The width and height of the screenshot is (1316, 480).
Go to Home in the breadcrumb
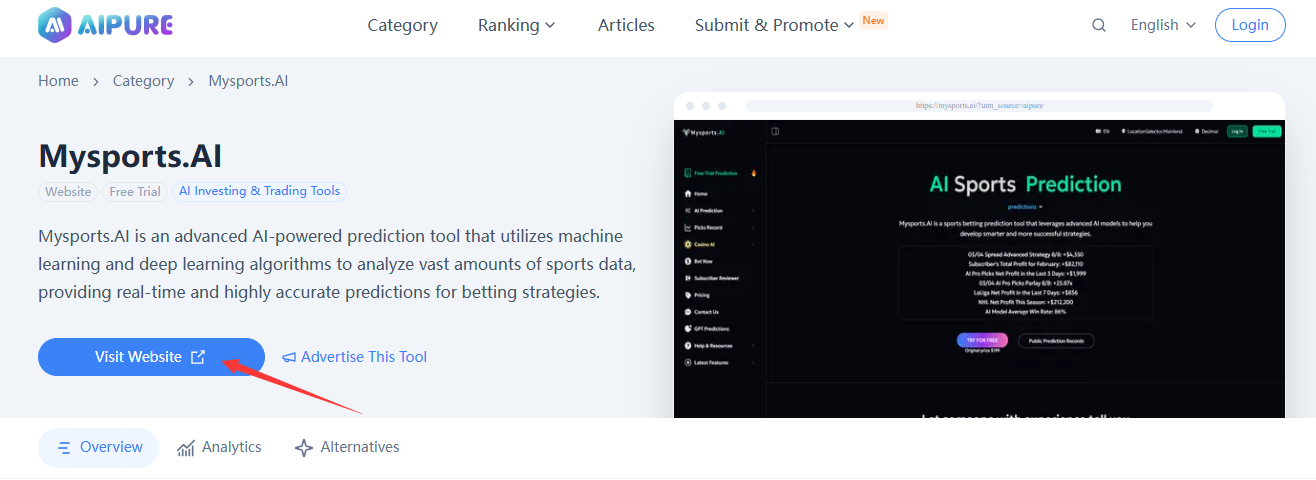pos(58,81)
